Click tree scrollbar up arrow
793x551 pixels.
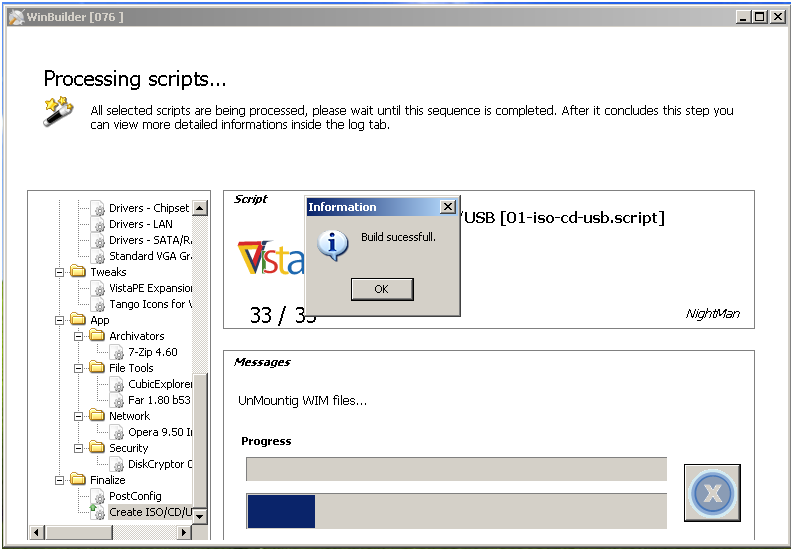pyautogui.click(x=200, y=207)
